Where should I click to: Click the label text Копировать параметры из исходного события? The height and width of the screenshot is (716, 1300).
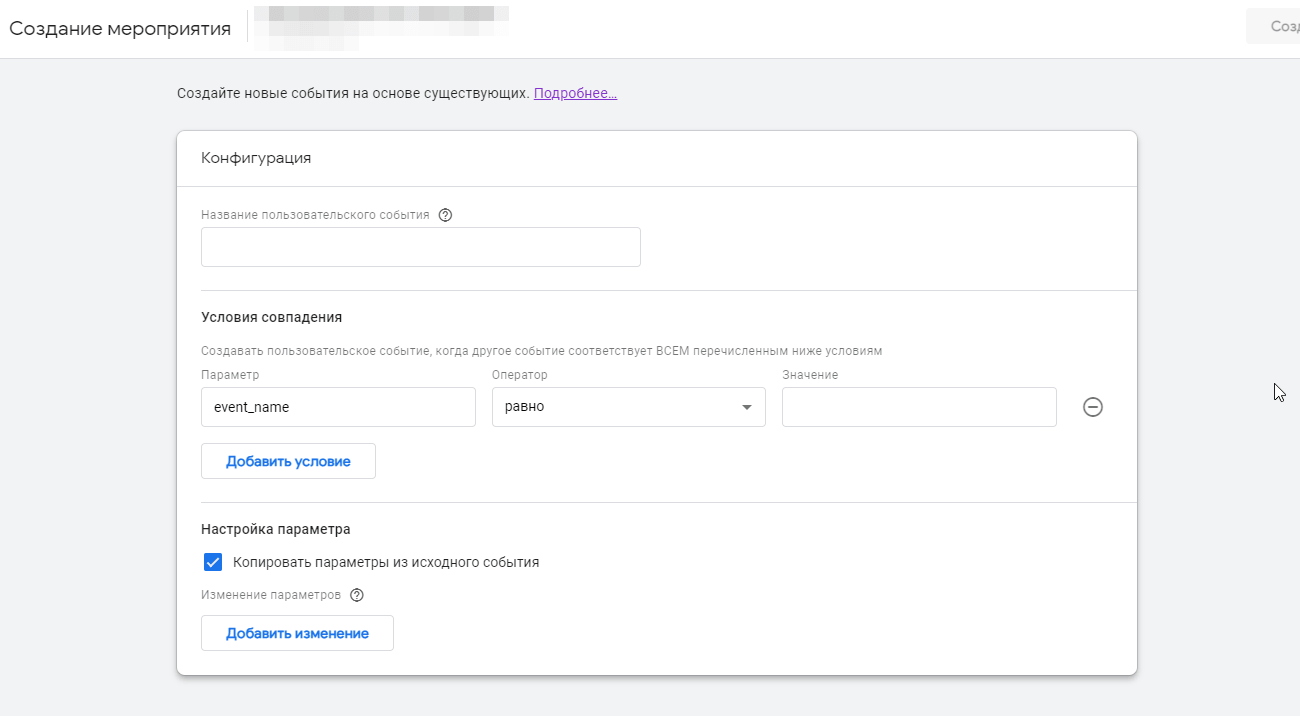point(386,562)
